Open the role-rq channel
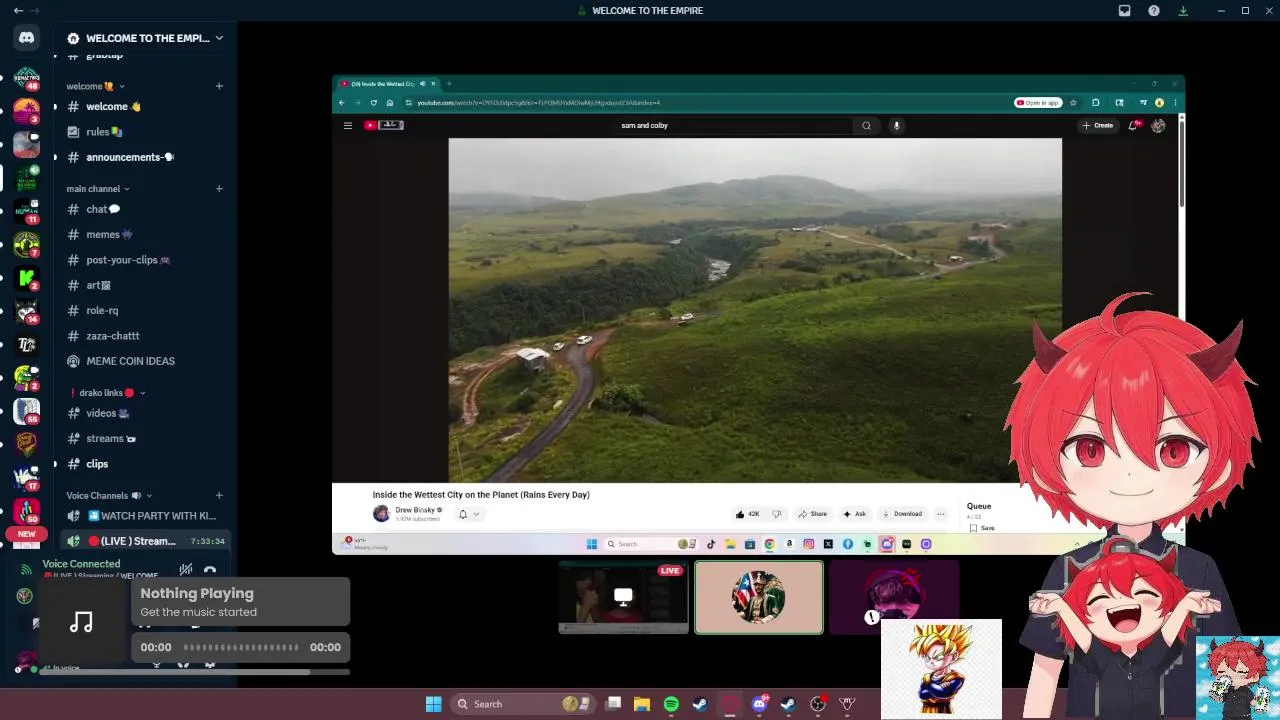 [x=144, y=310]
